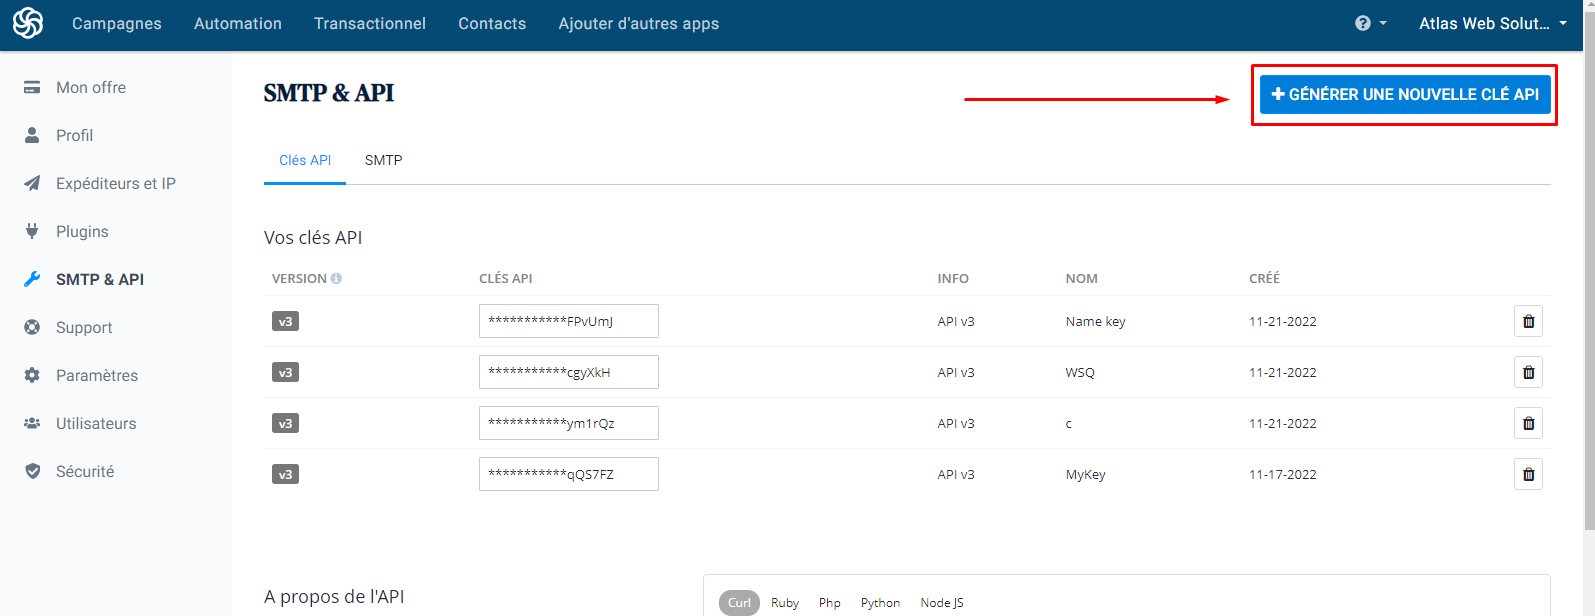The height and width of the screenshot is (616, 1595).
Task: Click the name 'Name key'
Action: point(1095,321)
